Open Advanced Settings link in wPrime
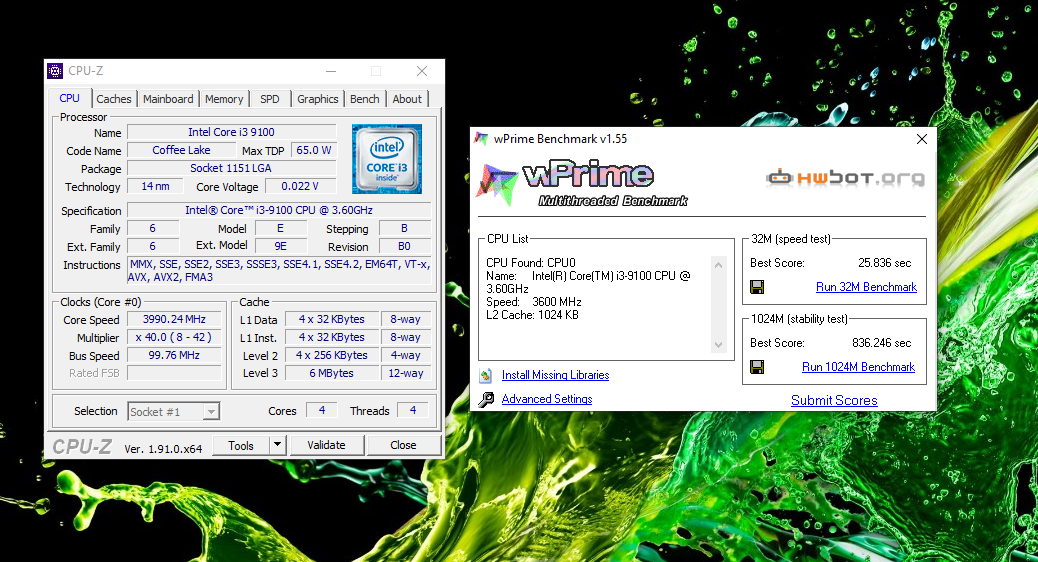 point(547,398)
